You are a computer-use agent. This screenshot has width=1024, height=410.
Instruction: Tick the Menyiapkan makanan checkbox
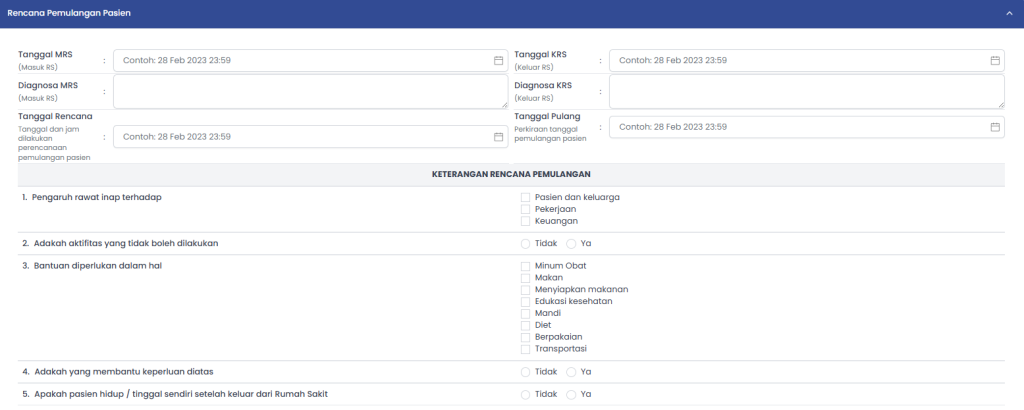click(x=525, y=289)
